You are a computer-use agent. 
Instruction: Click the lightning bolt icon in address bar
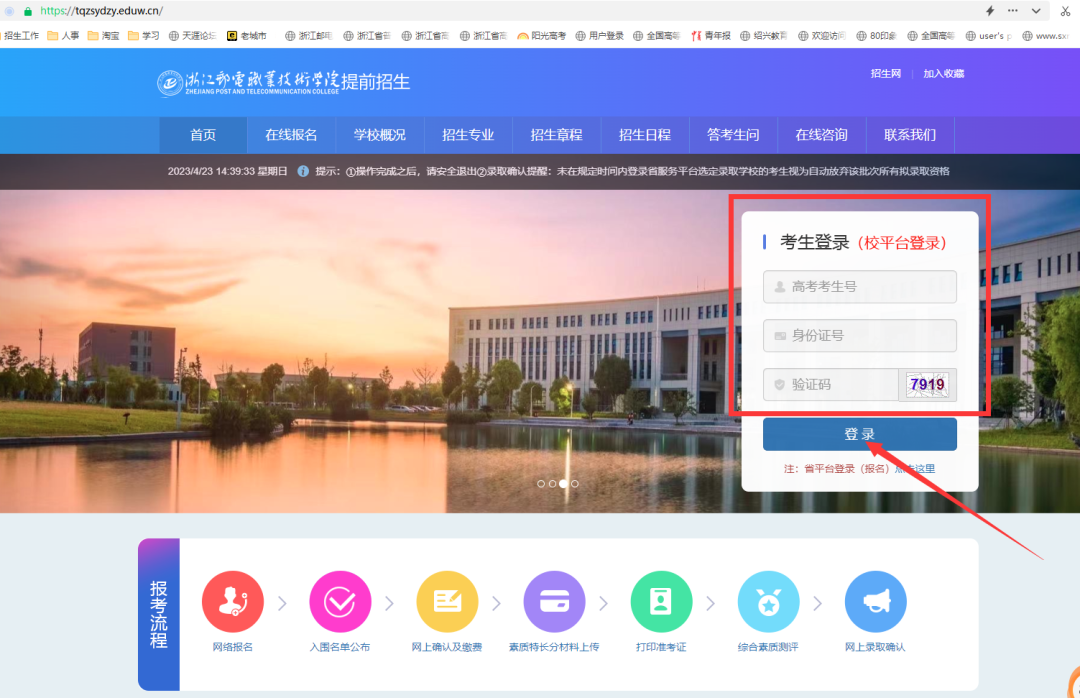tap(990, 10)
